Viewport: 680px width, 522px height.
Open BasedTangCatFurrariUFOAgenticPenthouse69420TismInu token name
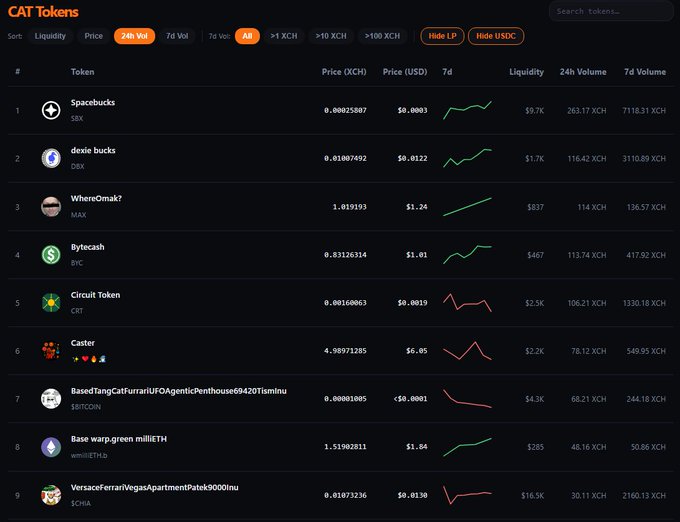pos(179,391)
